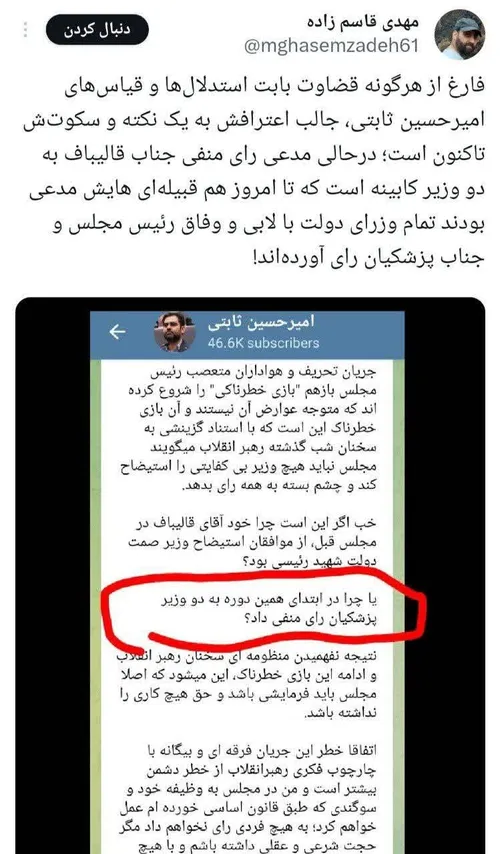This screenshot has width=500, height=854.
Task: Click the blue Telegram channel header bar
Action: [x=248, y=335]
